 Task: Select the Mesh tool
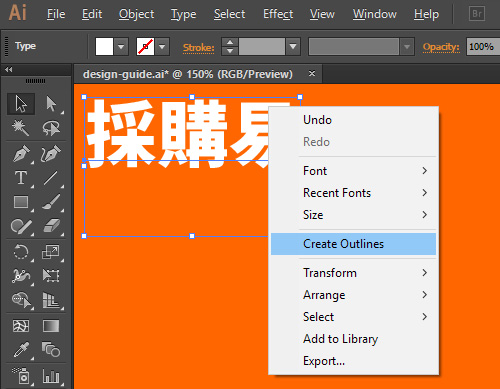[x=21, y=326]
